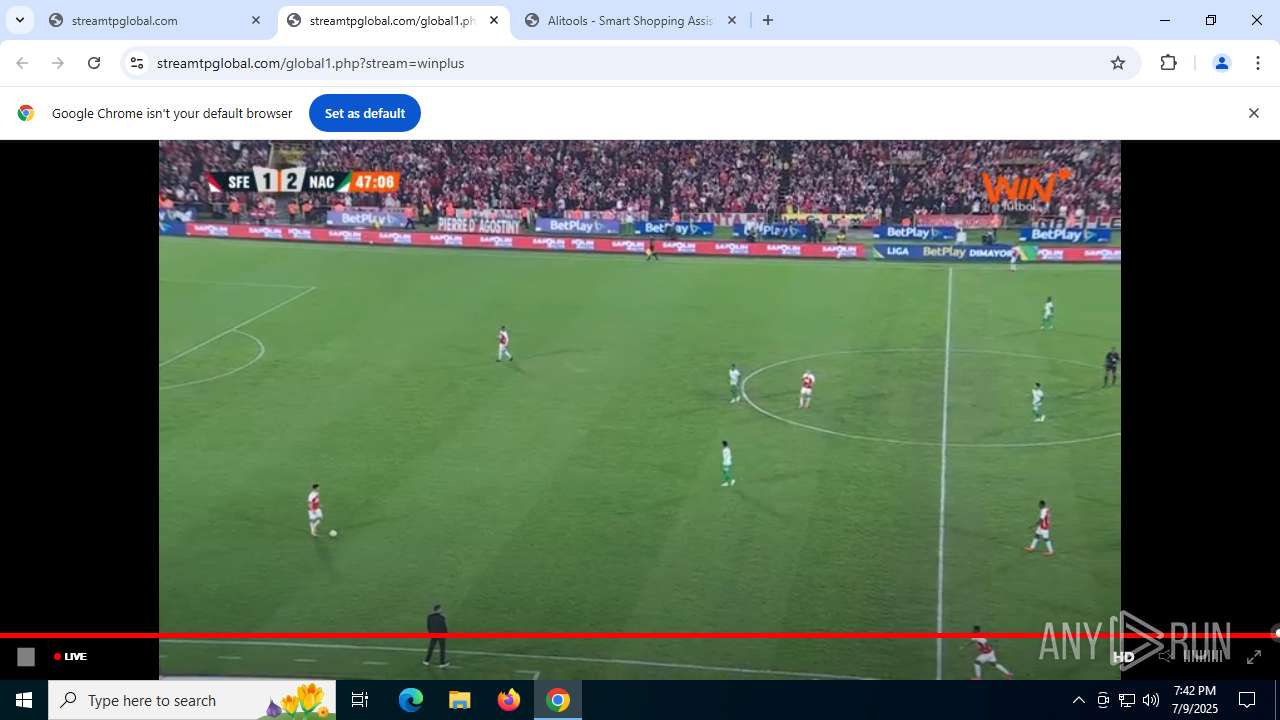Dismiss the default browser notification bar
This screenshot has width=1280, height=720.
click(1253, 113)
